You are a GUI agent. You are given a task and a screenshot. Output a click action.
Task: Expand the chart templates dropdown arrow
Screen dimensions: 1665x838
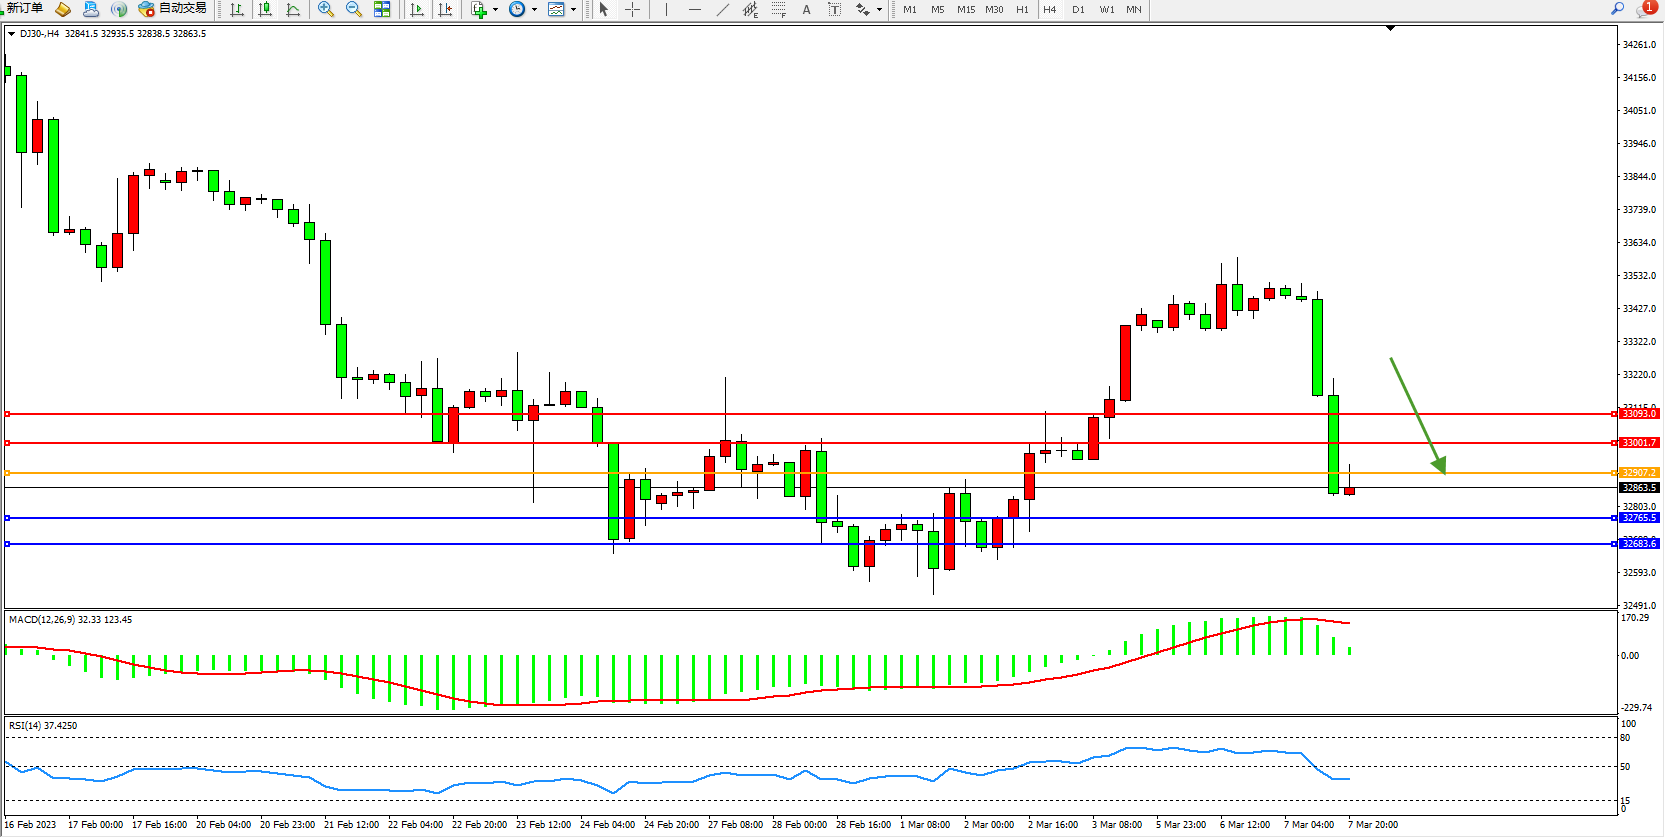573,10
